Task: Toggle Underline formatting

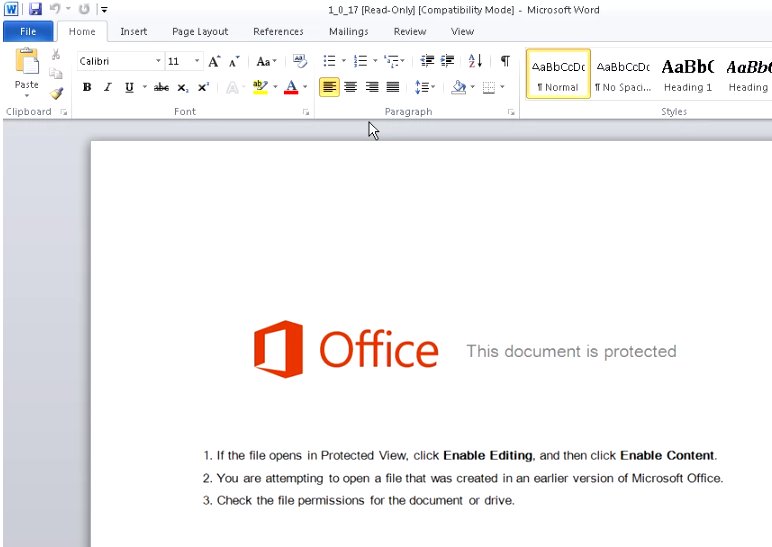Action: tap(129, 88)
